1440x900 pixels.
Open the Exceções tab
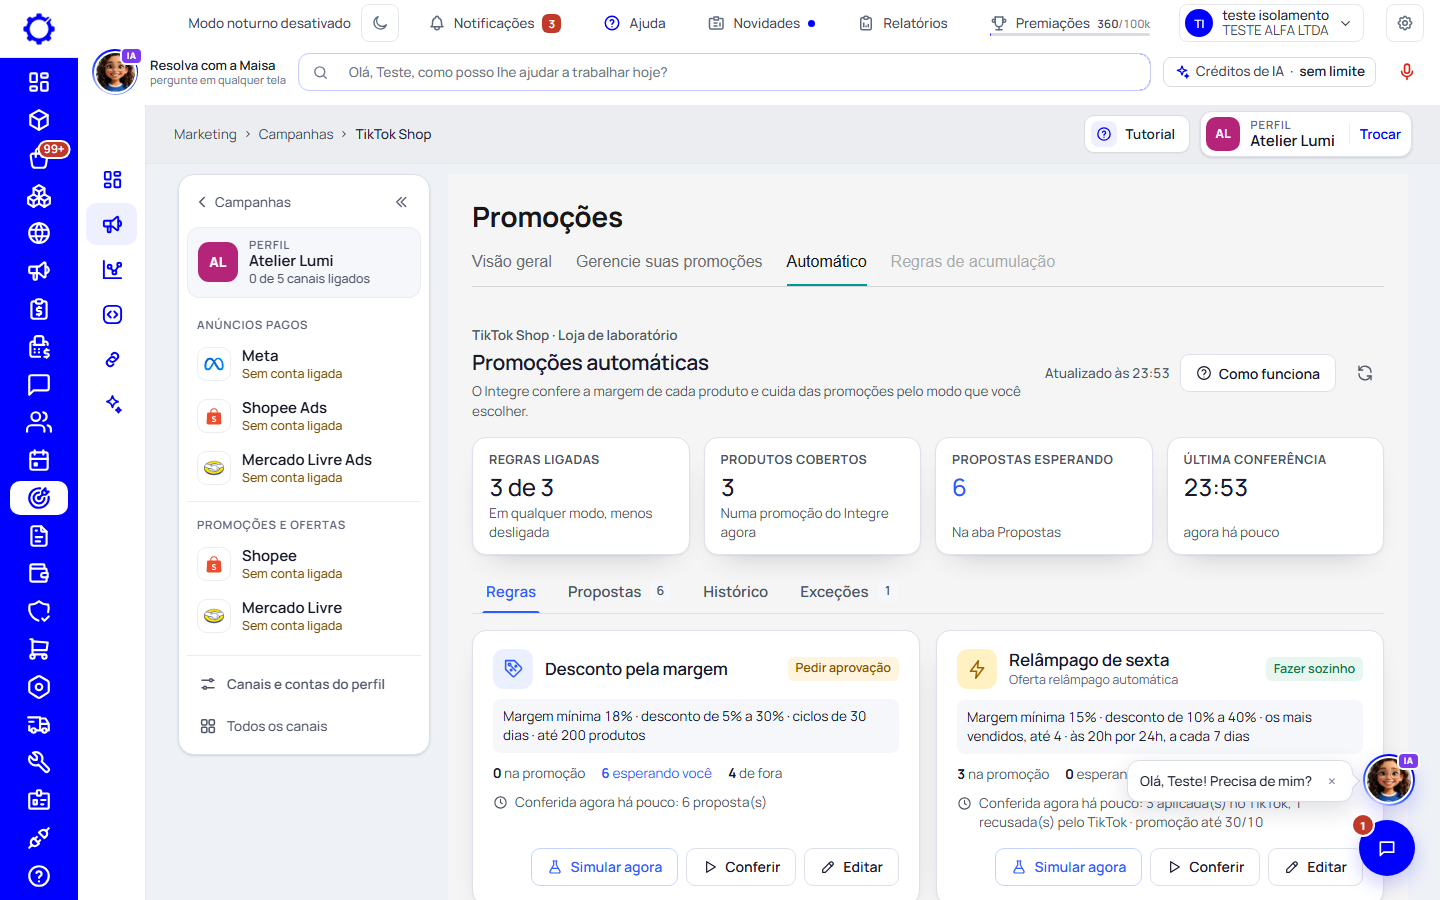tap(846, 592)
